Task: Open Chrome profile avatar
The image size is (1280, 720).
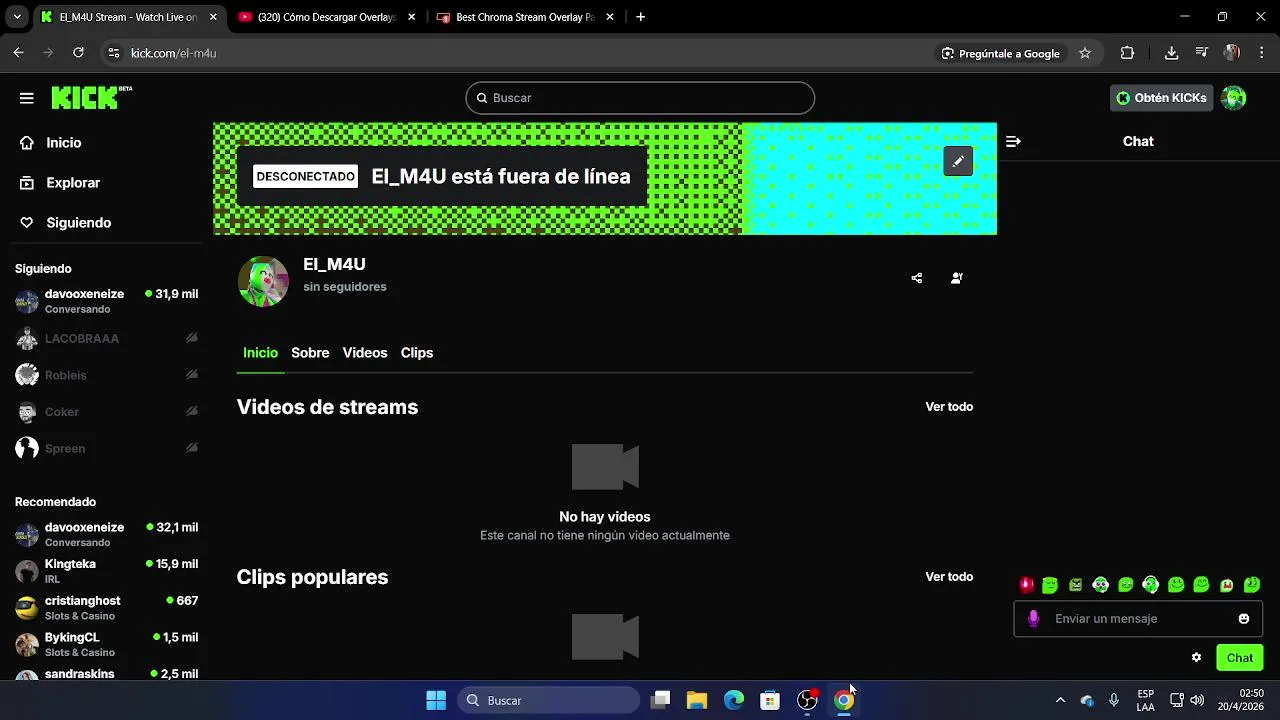Action: point(1232,53)
